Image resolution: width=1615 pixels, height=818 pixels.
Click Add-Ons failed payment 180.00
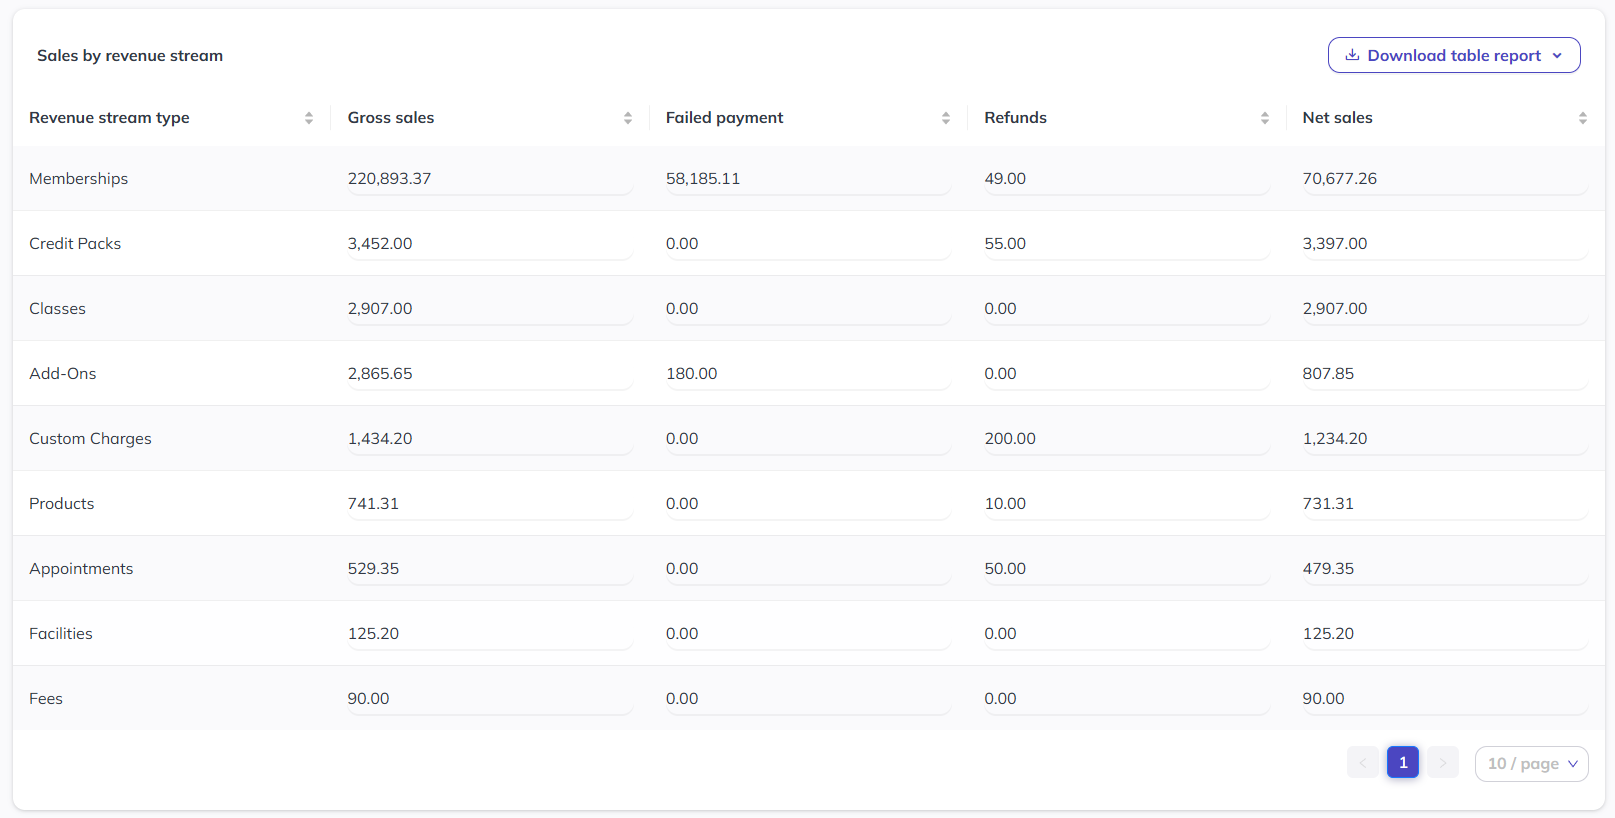click(692, 373)
